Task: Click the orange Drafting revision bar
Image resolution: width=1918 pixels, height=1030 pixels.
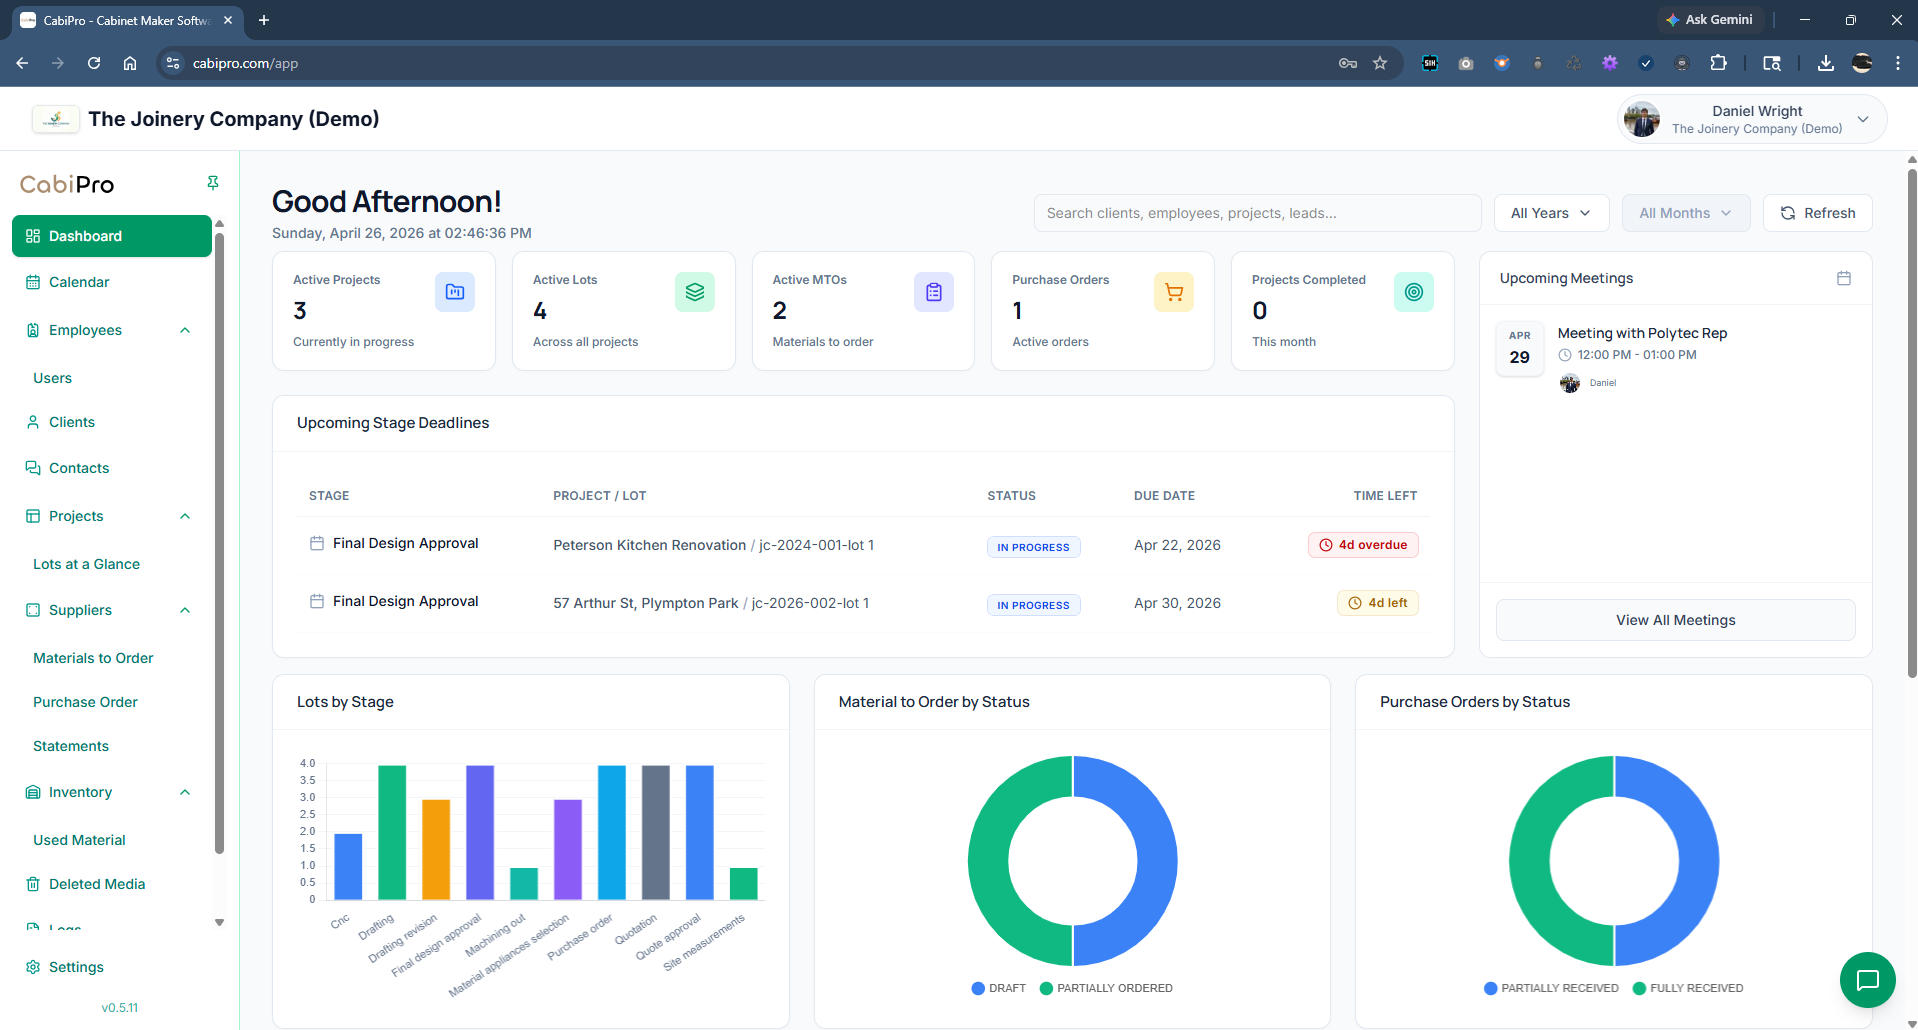Action: (436, 849)
